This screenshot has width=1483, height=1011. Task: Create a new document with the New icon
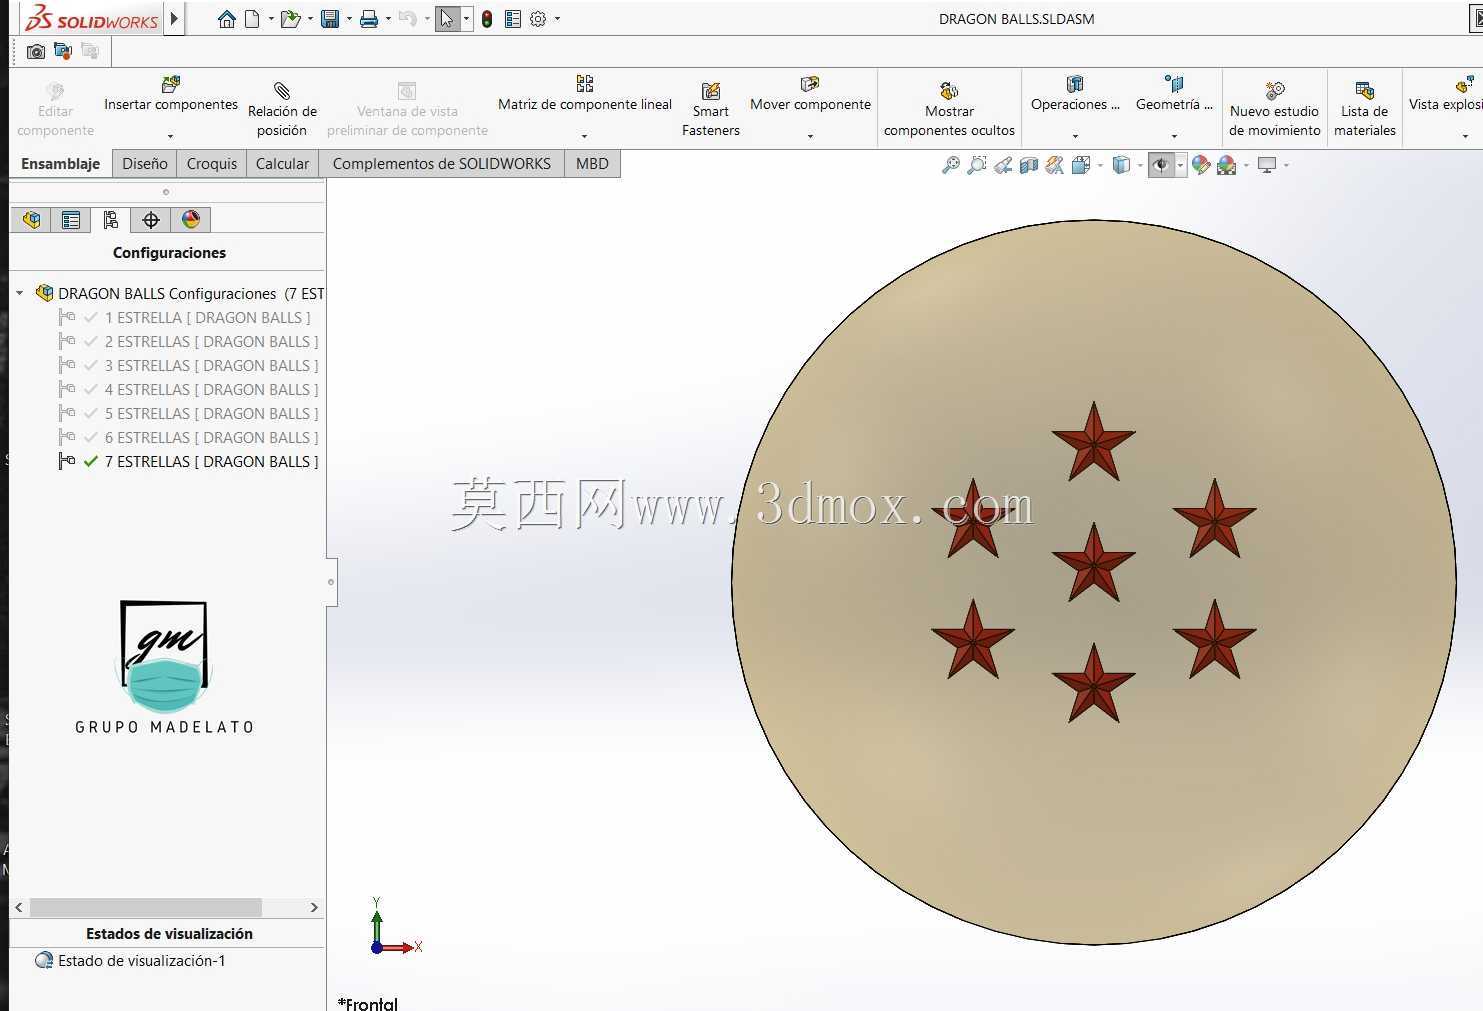coord(253,19)
